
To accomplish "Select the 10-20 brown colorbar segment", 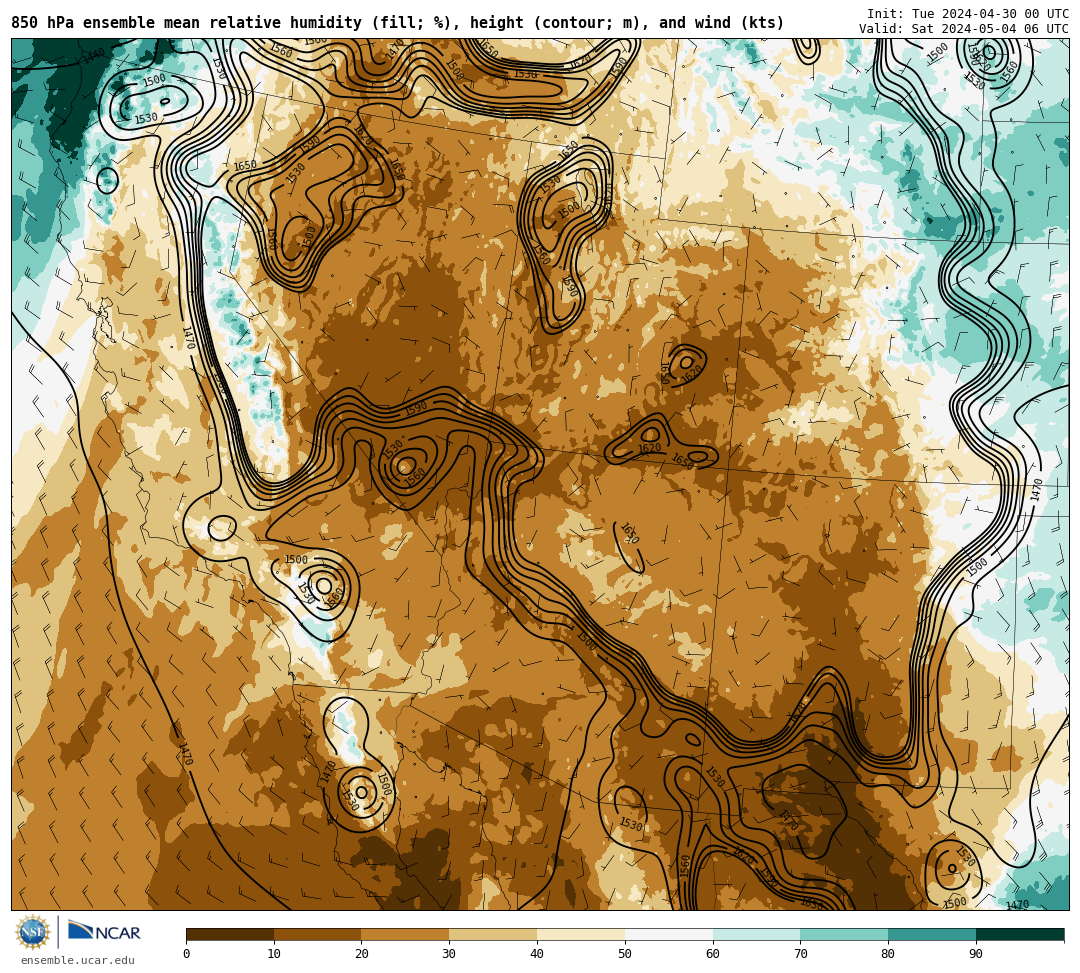I will [x=318, y=934].
